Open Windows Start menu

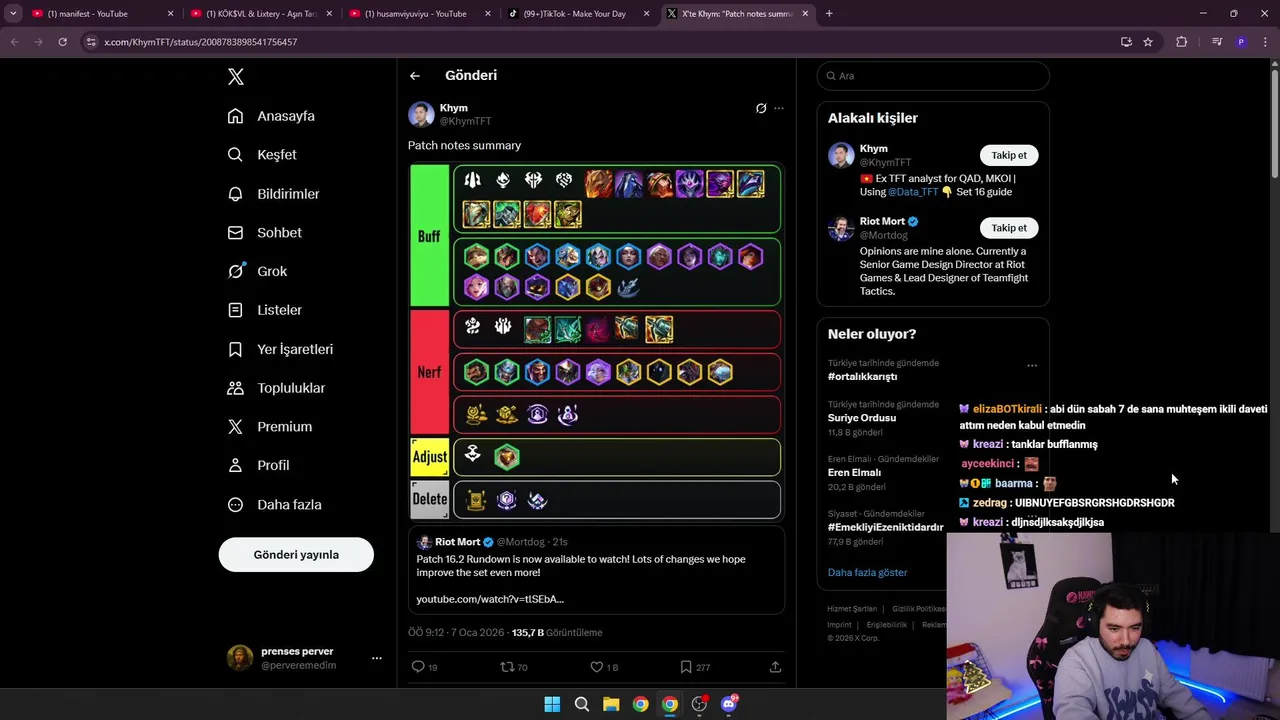click(x=552, y=704)
